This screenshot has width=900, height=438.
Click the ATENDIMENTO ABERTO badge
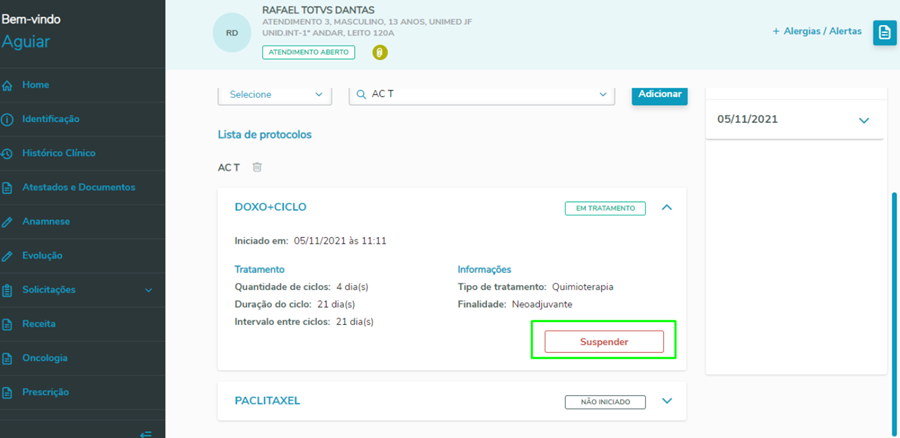pyautogui.click(x=309, y=52)
